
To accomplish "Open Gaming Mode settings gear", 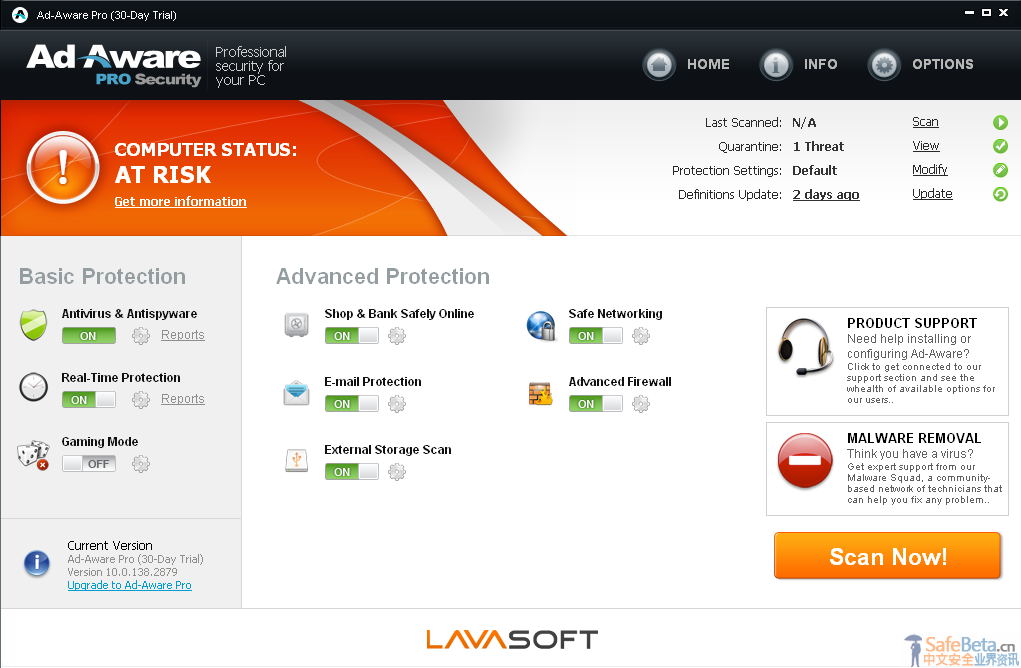I will [141, 464].
